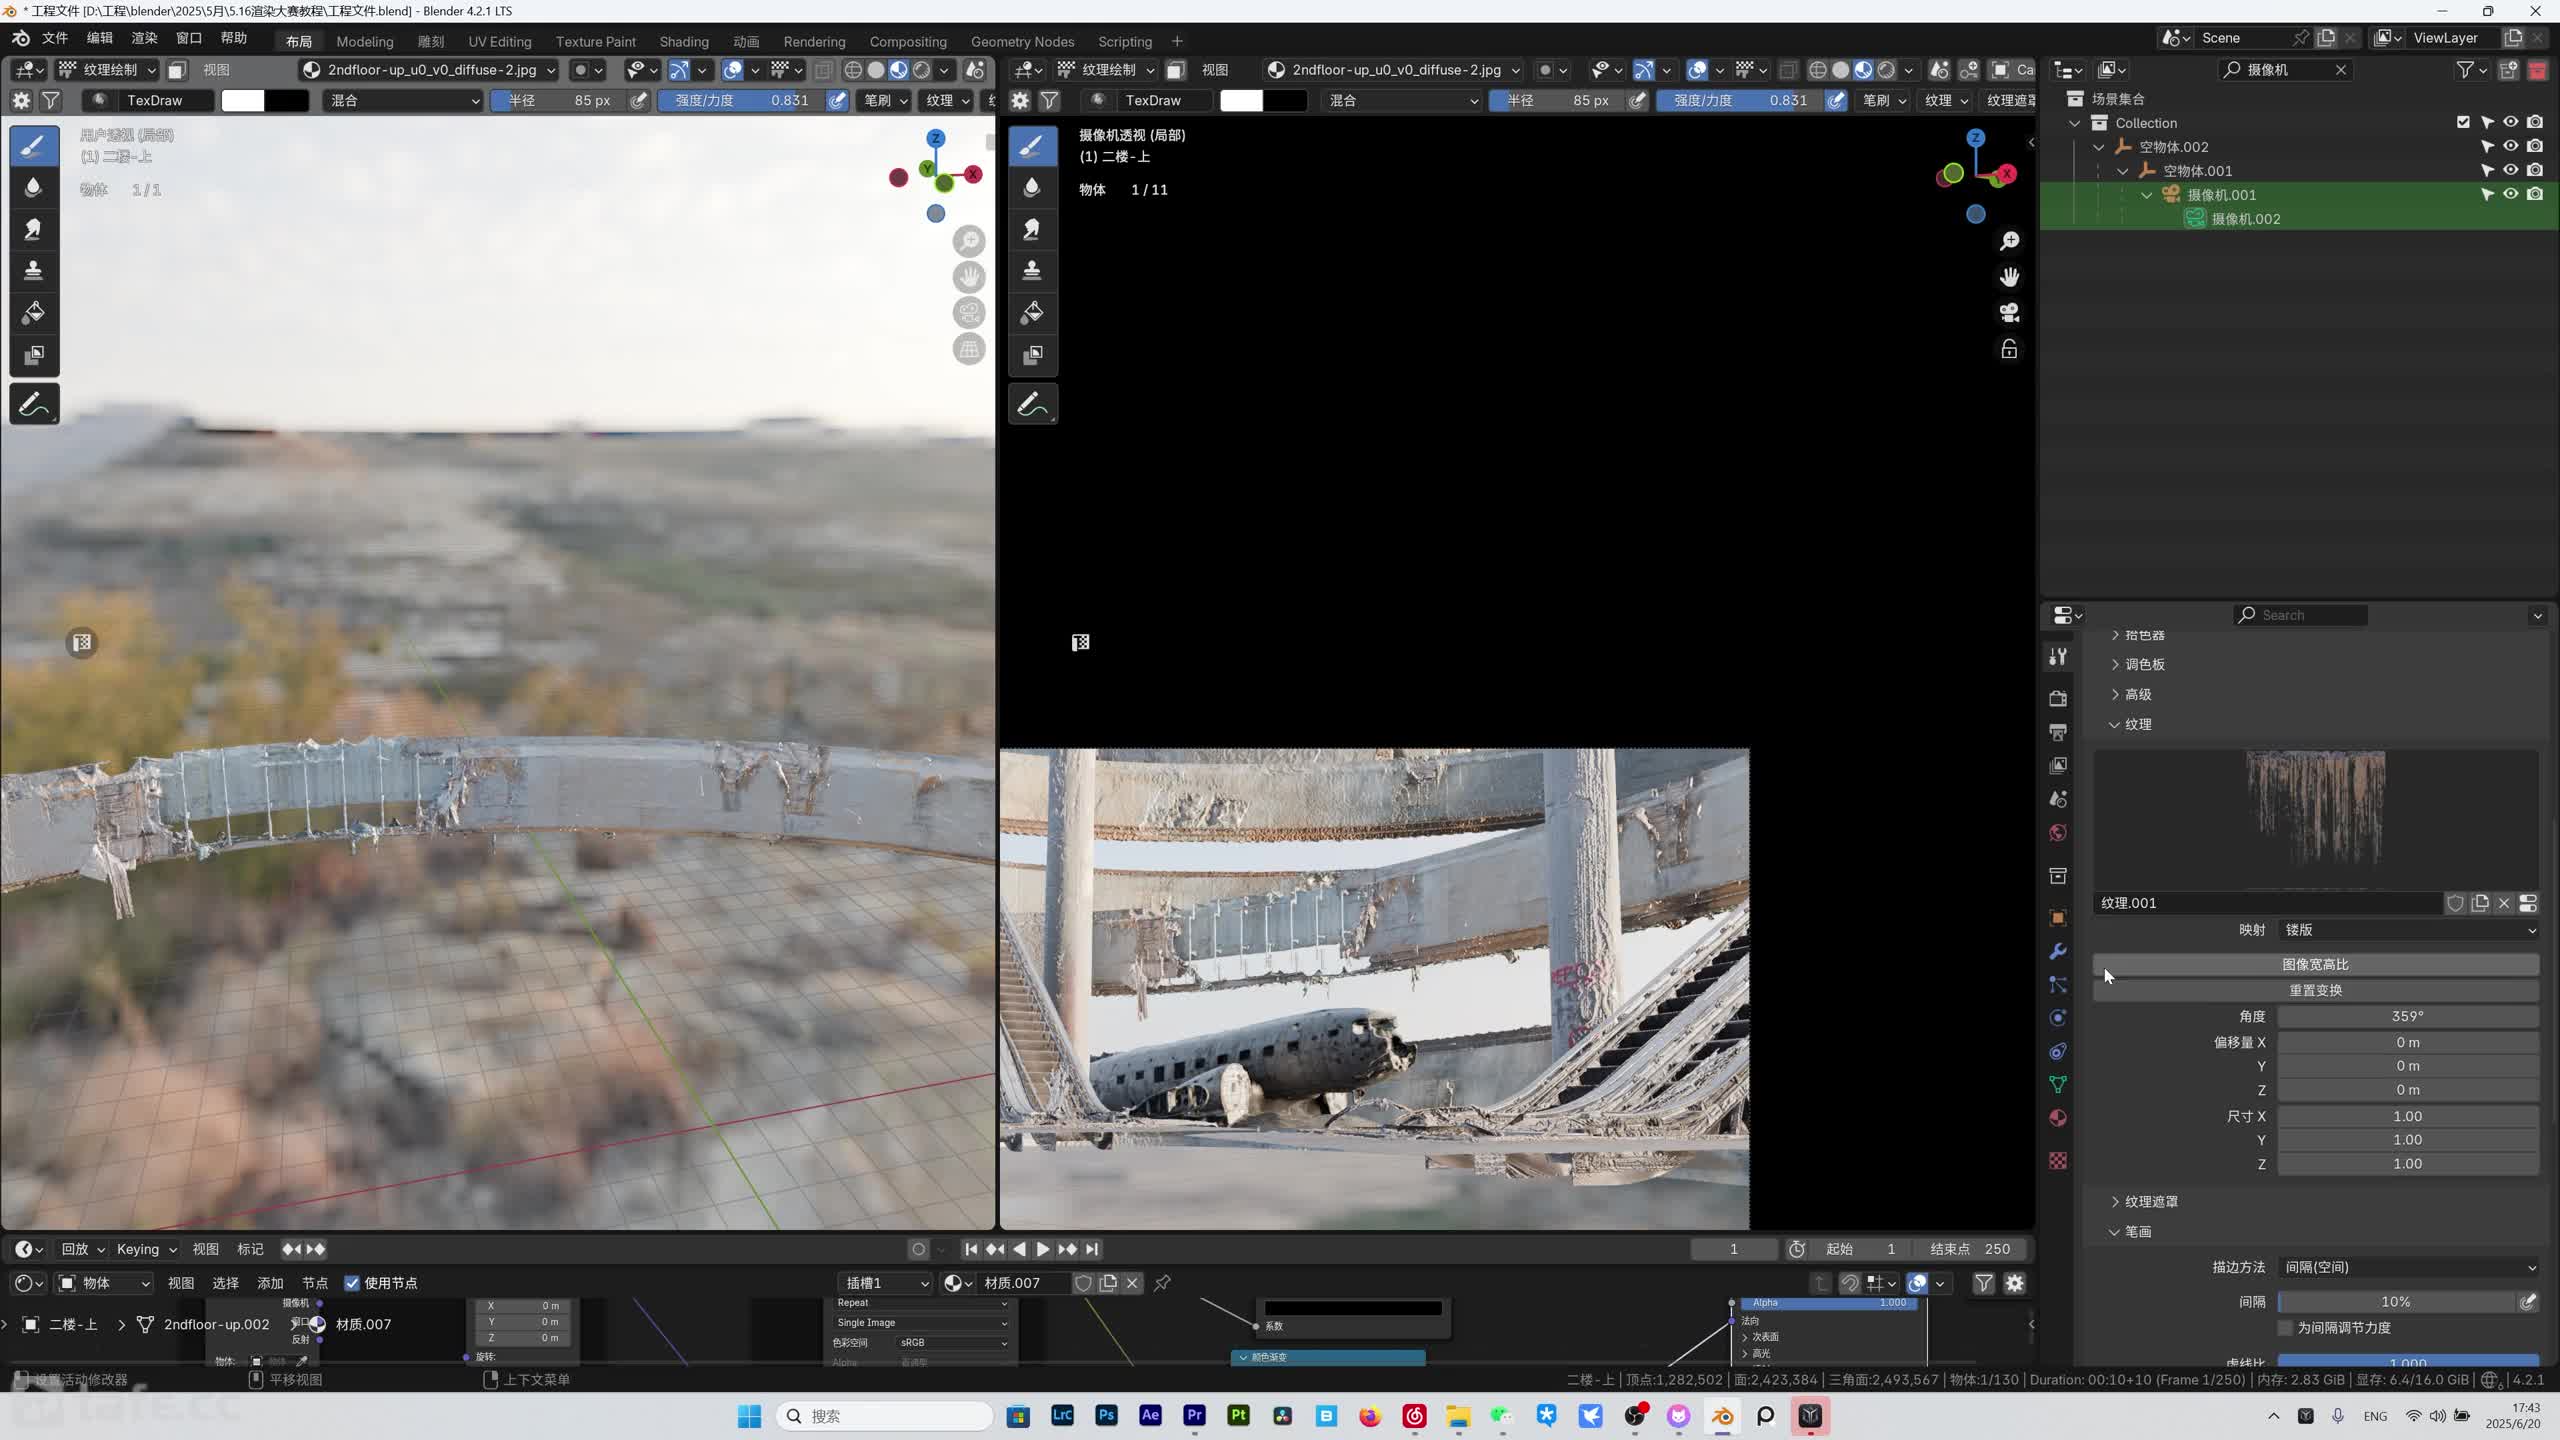Open the 插槽1 slot dropdown in node editor
Image resolution: width=2560 pixels, height=1440 pixels.
pos(886,1283)
